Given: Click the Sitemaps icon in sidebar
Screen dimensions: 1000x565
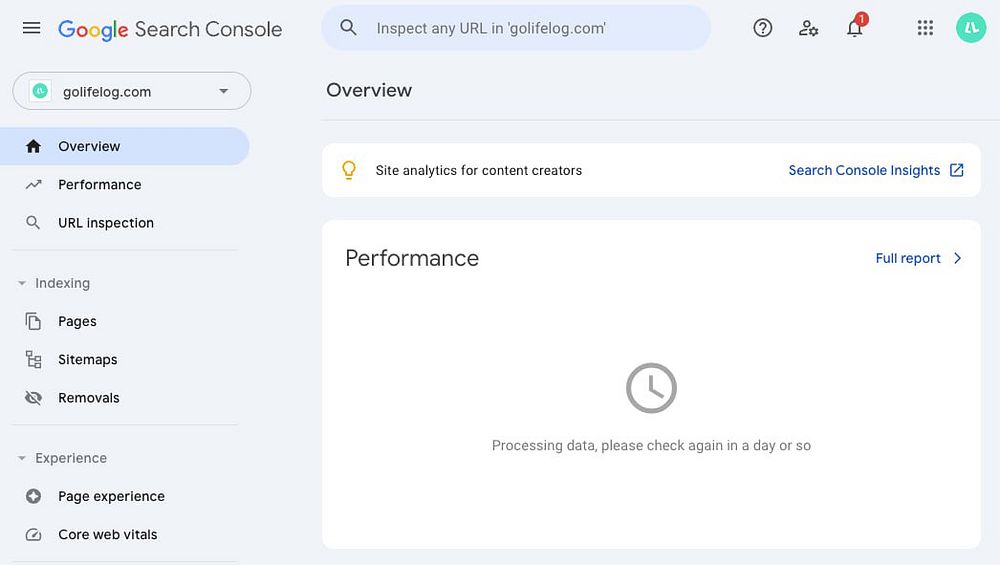Looking at the screenshot, I should click(34, 360).
